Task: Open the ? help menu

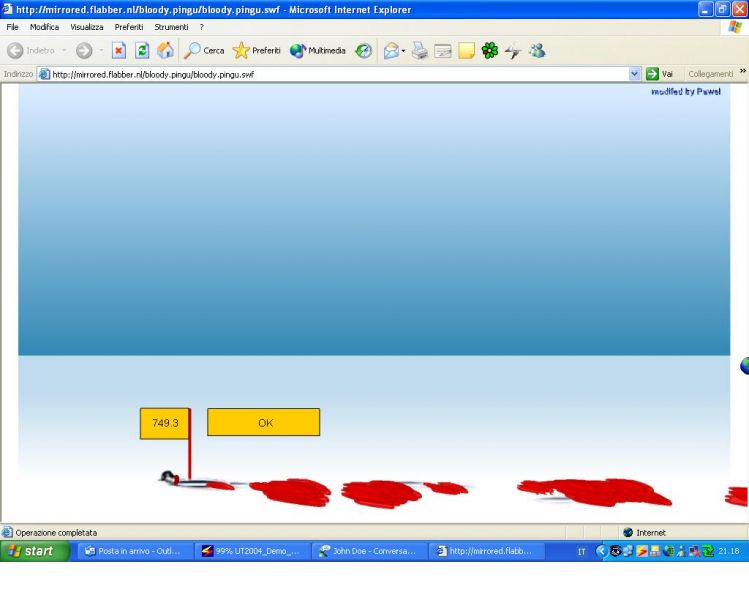Action: [202, 27]
